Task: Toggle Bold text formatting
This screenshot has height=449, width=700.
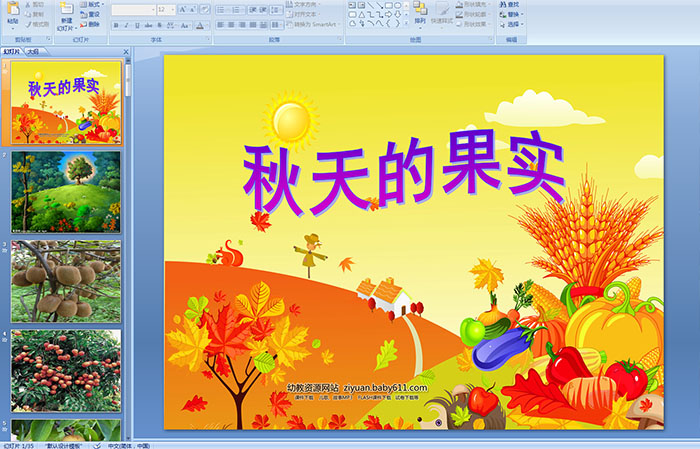Action: (x=114, y=25)
